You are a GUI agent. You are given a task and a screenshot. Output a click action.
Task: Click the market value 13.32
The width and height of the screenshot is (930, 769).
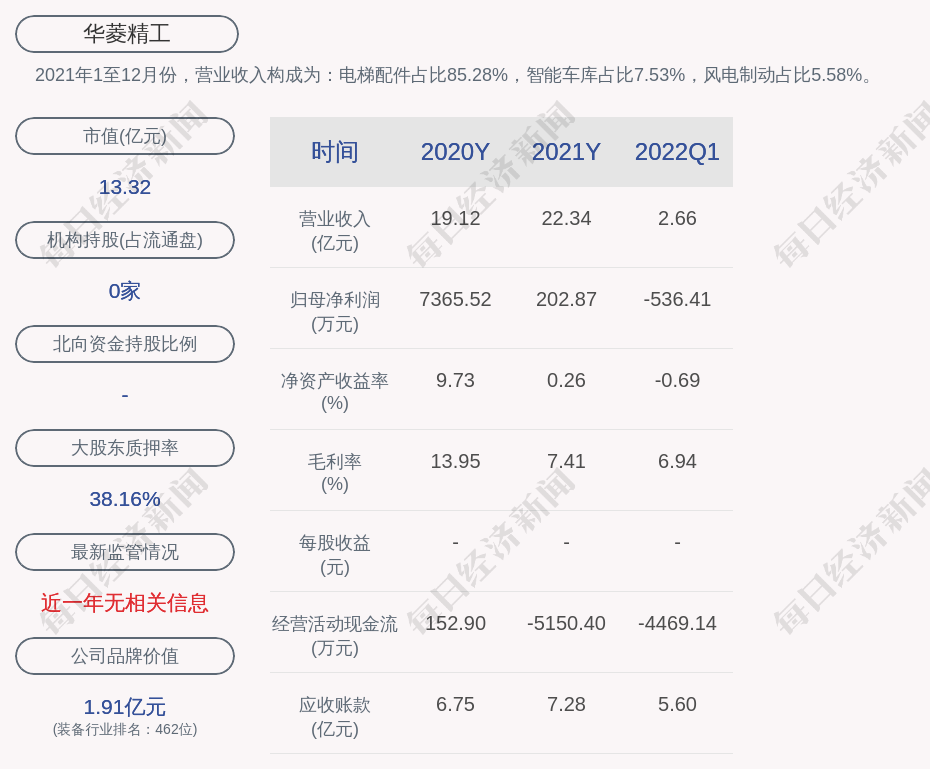pyautogui.click(x=125, y=187)
